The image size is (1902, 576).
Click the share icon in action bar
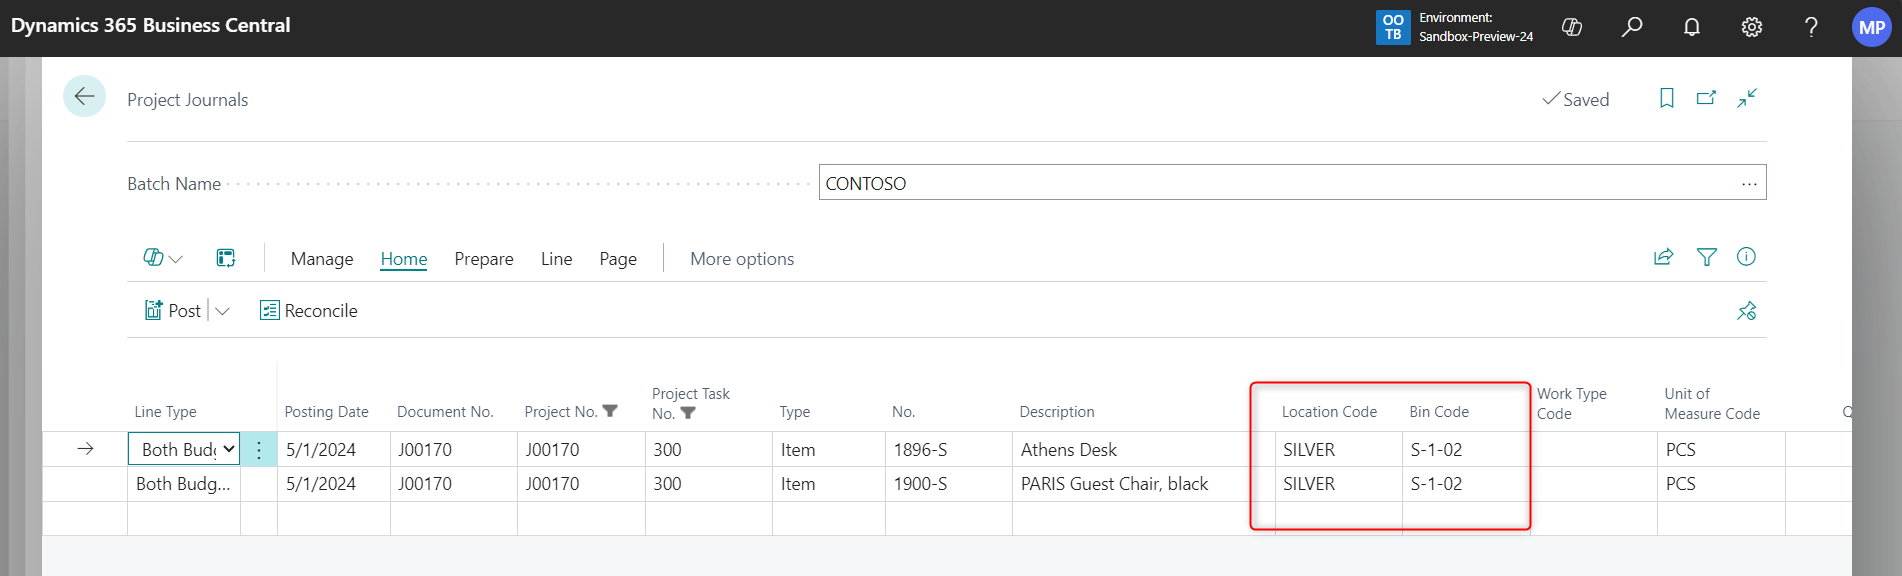(x=1664, y=257)
